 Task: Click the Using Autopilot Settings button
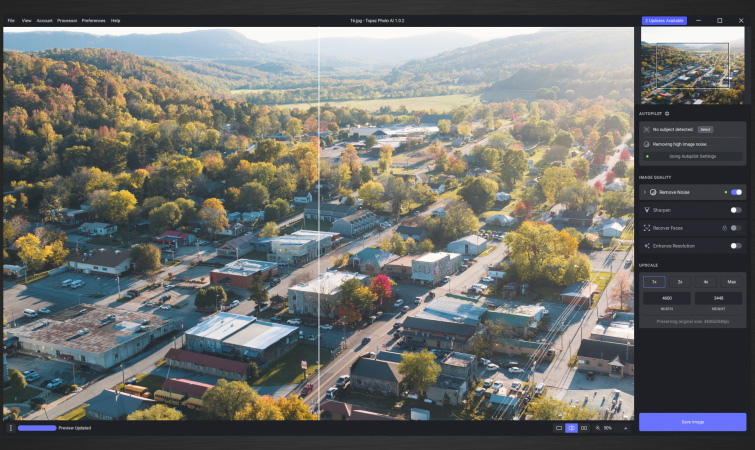(692, 156)
